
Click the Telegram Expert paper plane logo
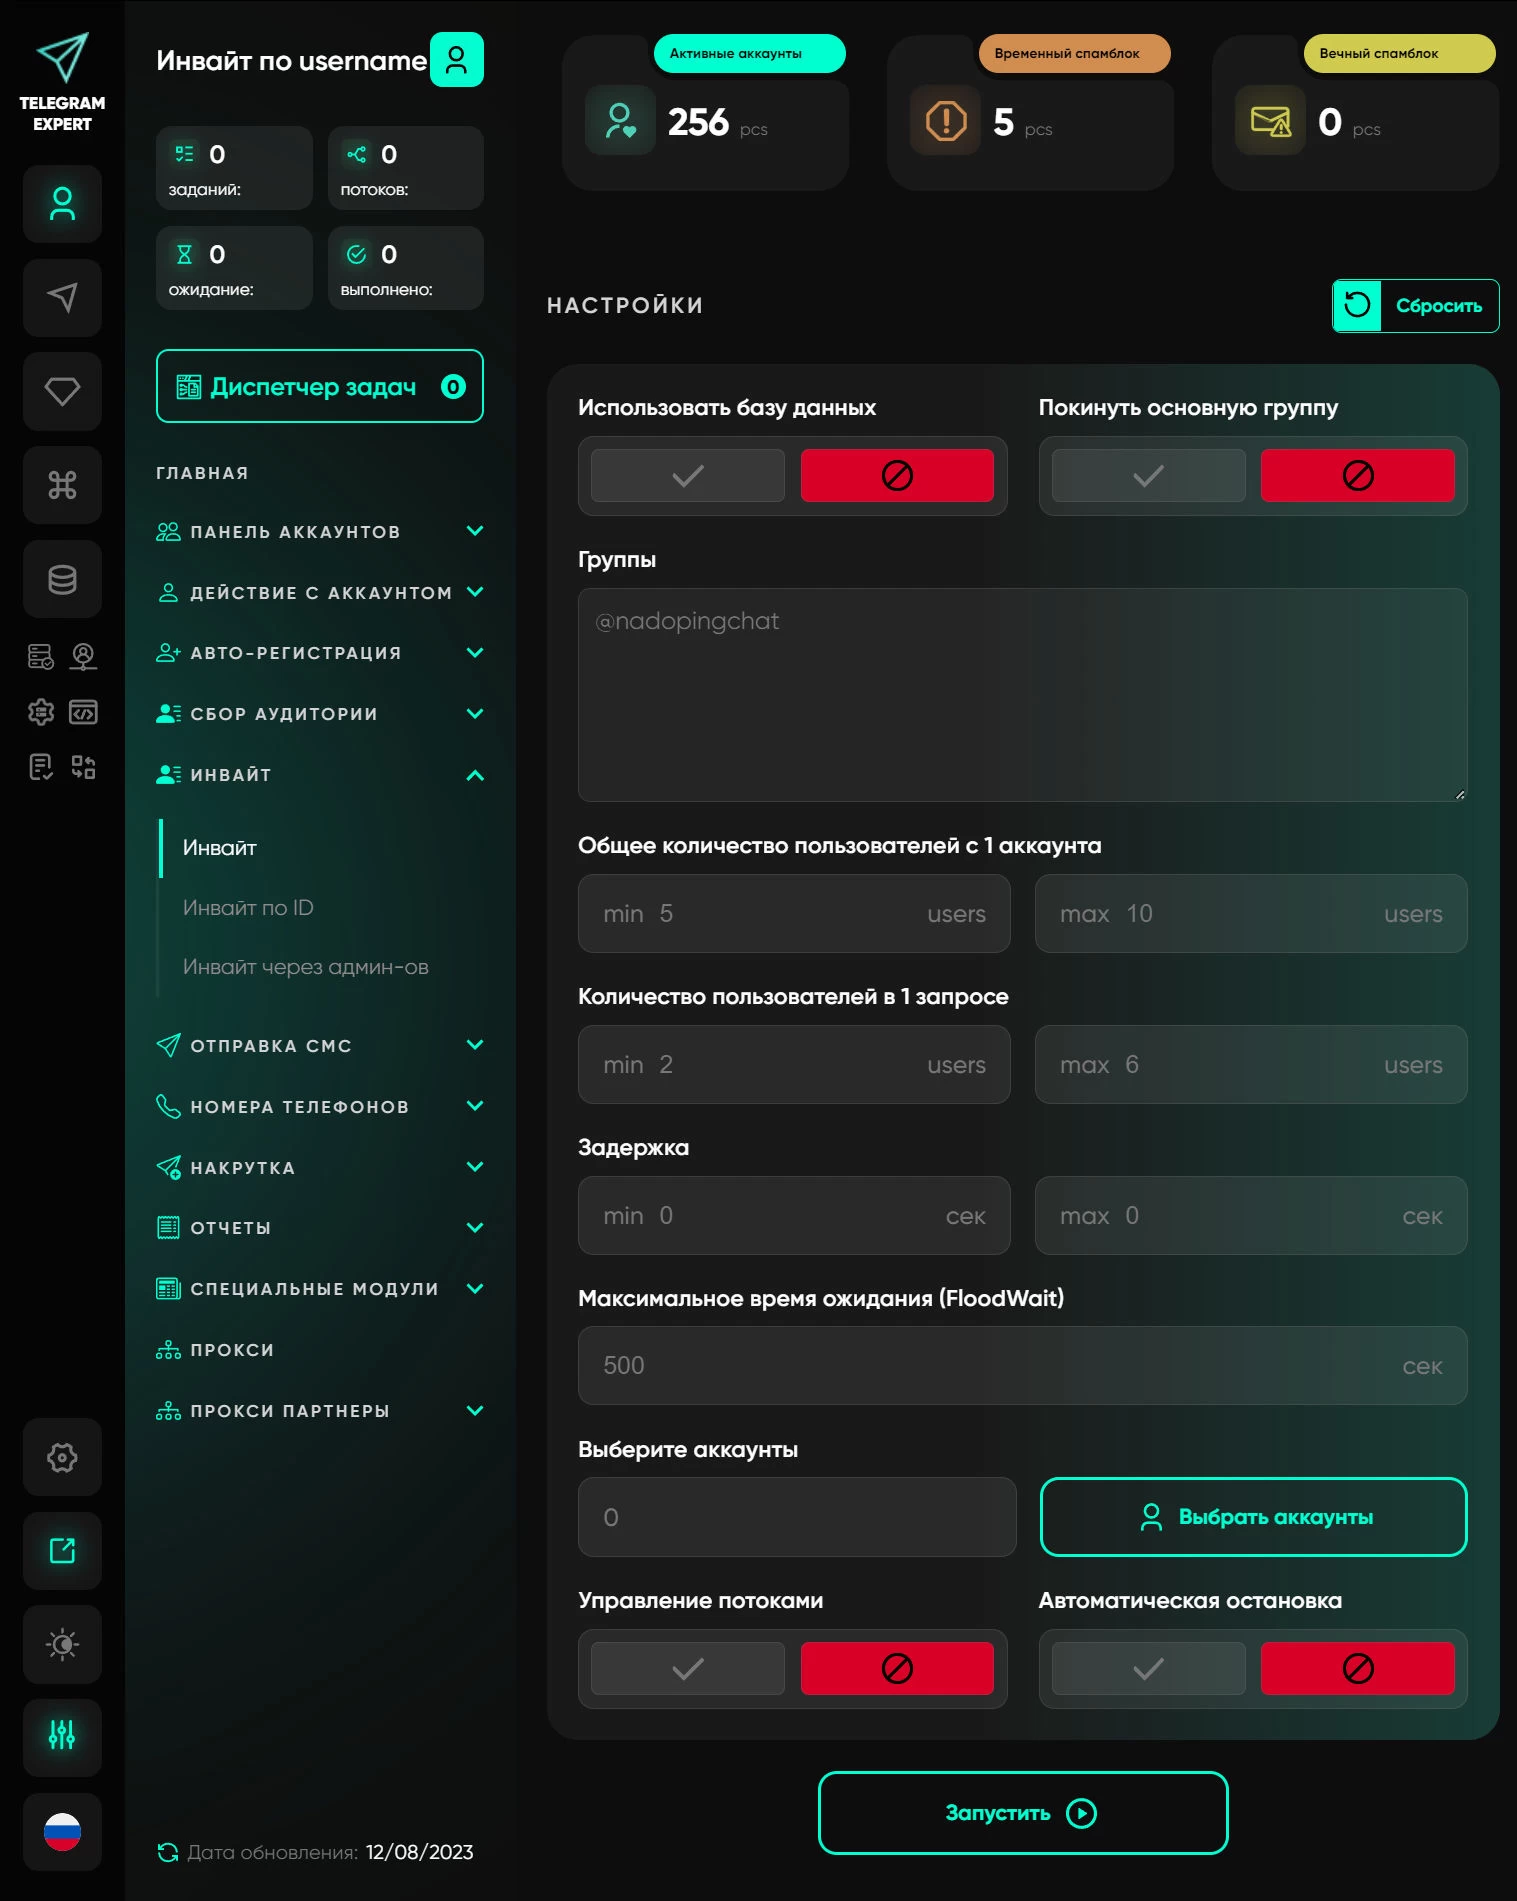(x=62, y=57)
